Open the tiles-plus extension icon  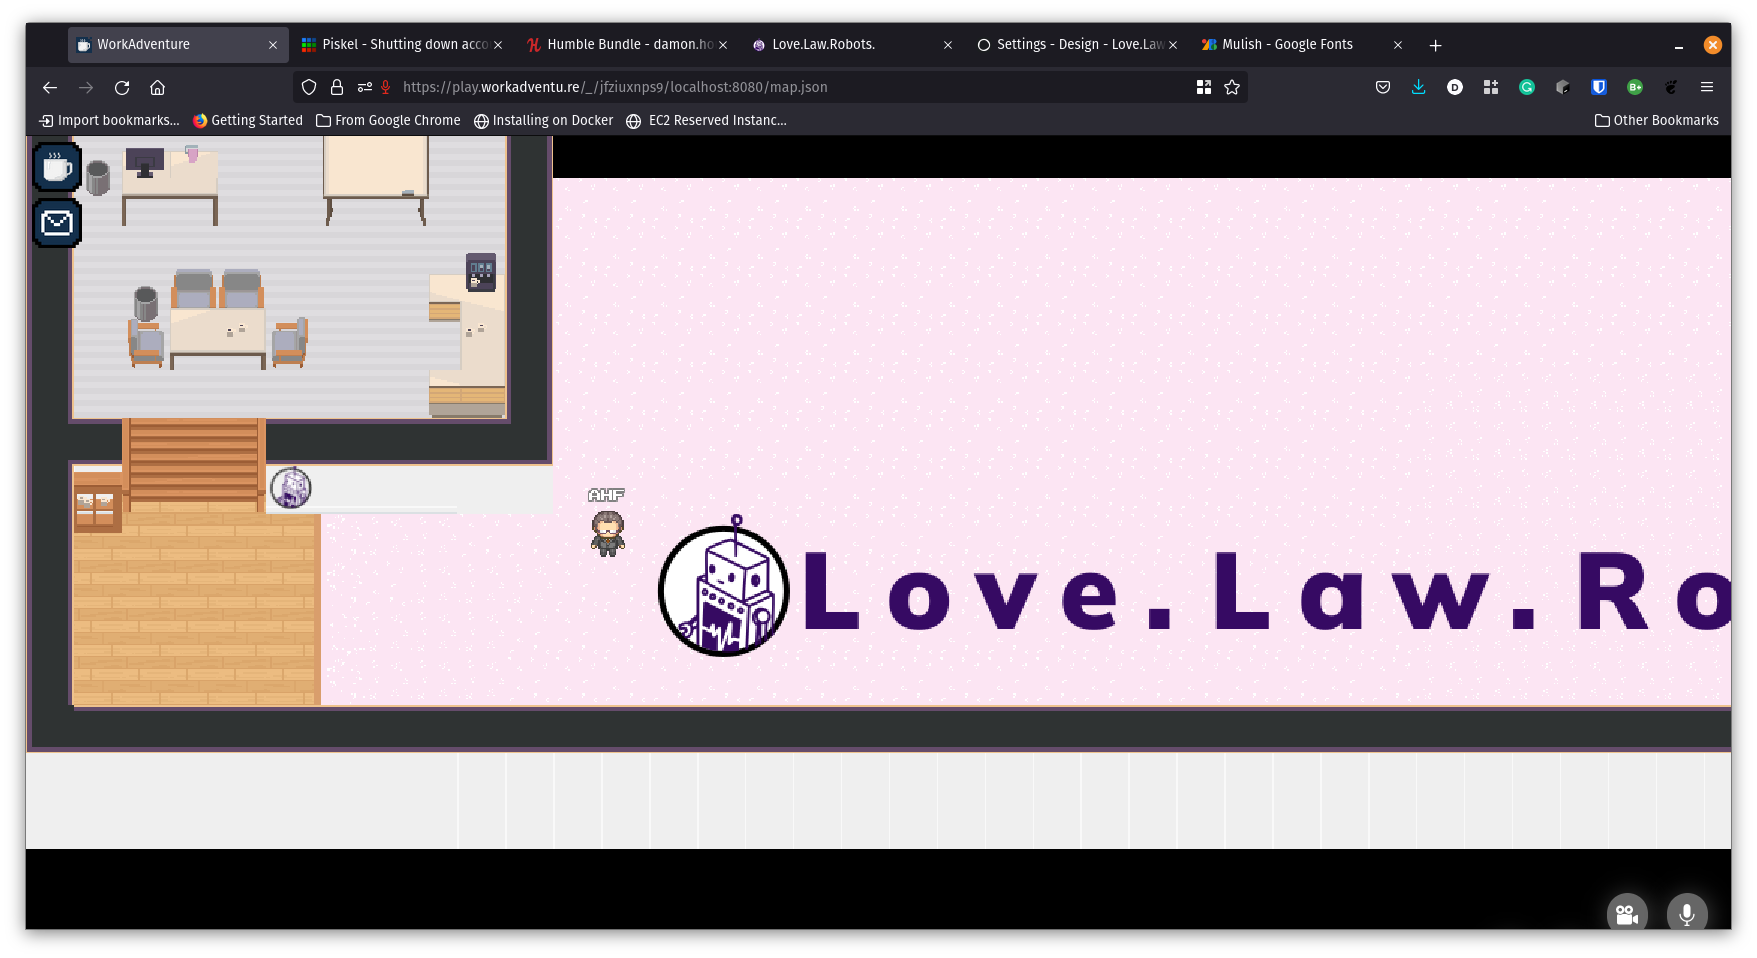[x=1491, y=87]
